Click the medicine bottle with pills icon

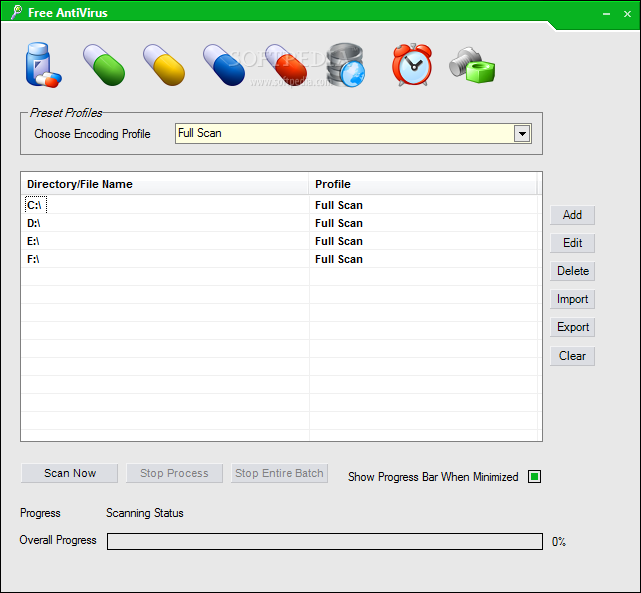click(43, 65)
